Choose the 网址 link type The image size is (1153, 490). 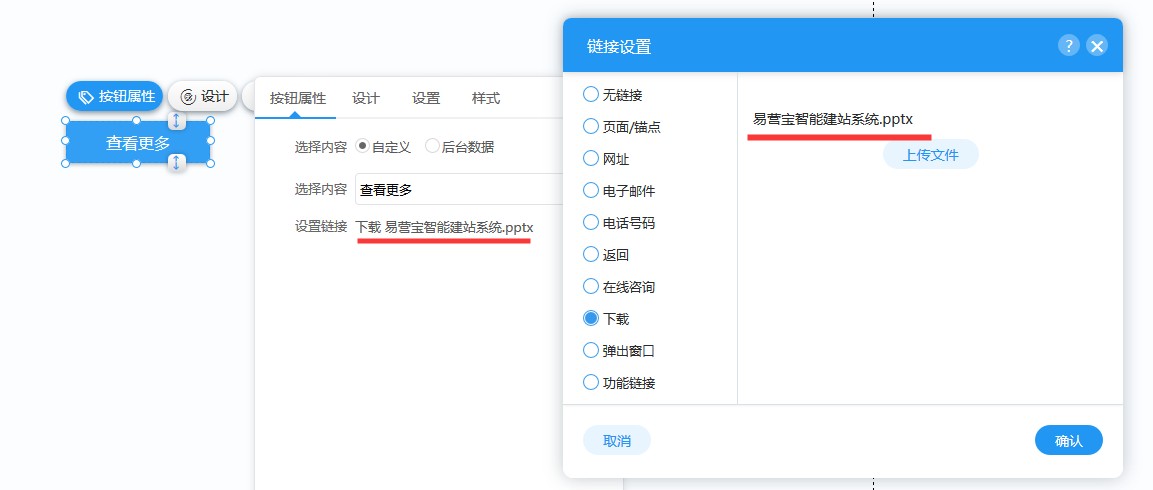[590, 158]
